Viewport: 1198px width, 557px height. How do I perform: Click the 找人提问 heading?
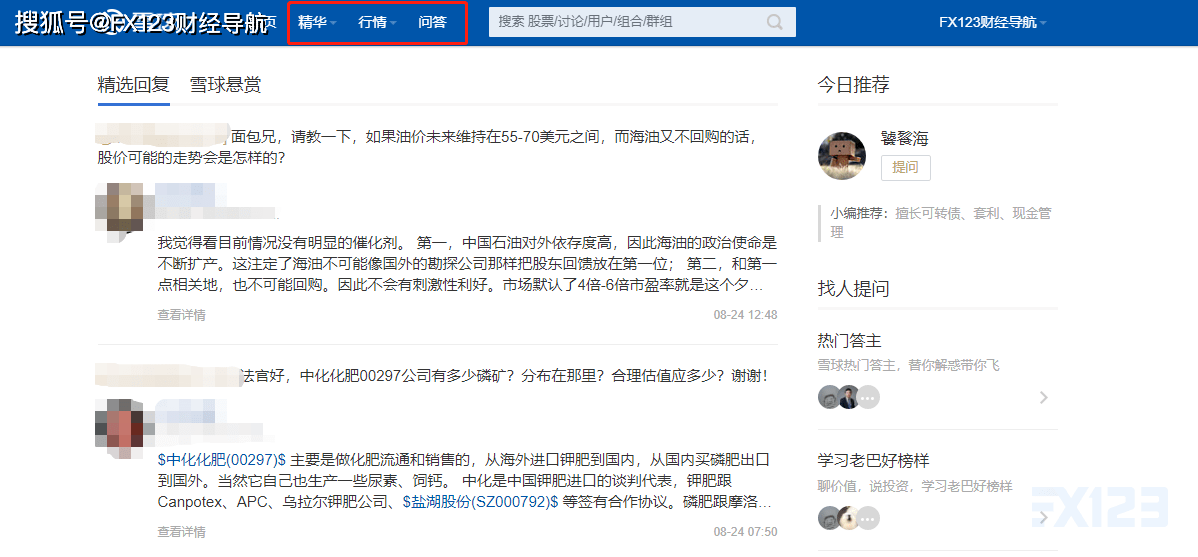click(853, 288)
